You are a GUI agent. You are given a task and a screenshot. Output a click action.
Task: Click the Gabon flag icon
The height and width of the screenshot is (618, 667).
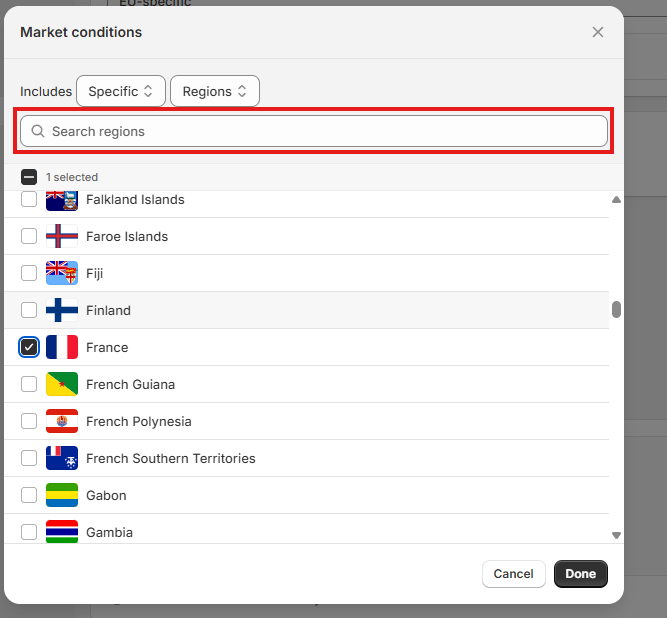coord(62,495)
